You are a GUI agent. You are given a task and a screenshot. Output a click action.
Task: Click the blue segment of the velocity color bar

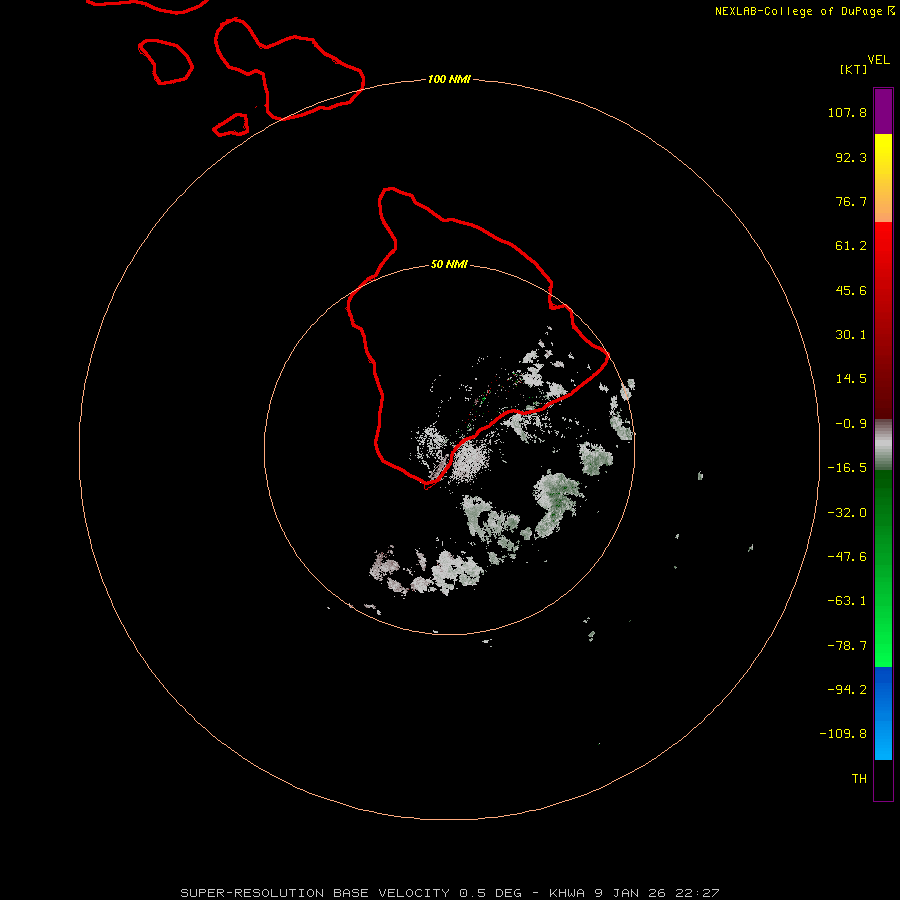pyautogui.click(x=883, y=713)
